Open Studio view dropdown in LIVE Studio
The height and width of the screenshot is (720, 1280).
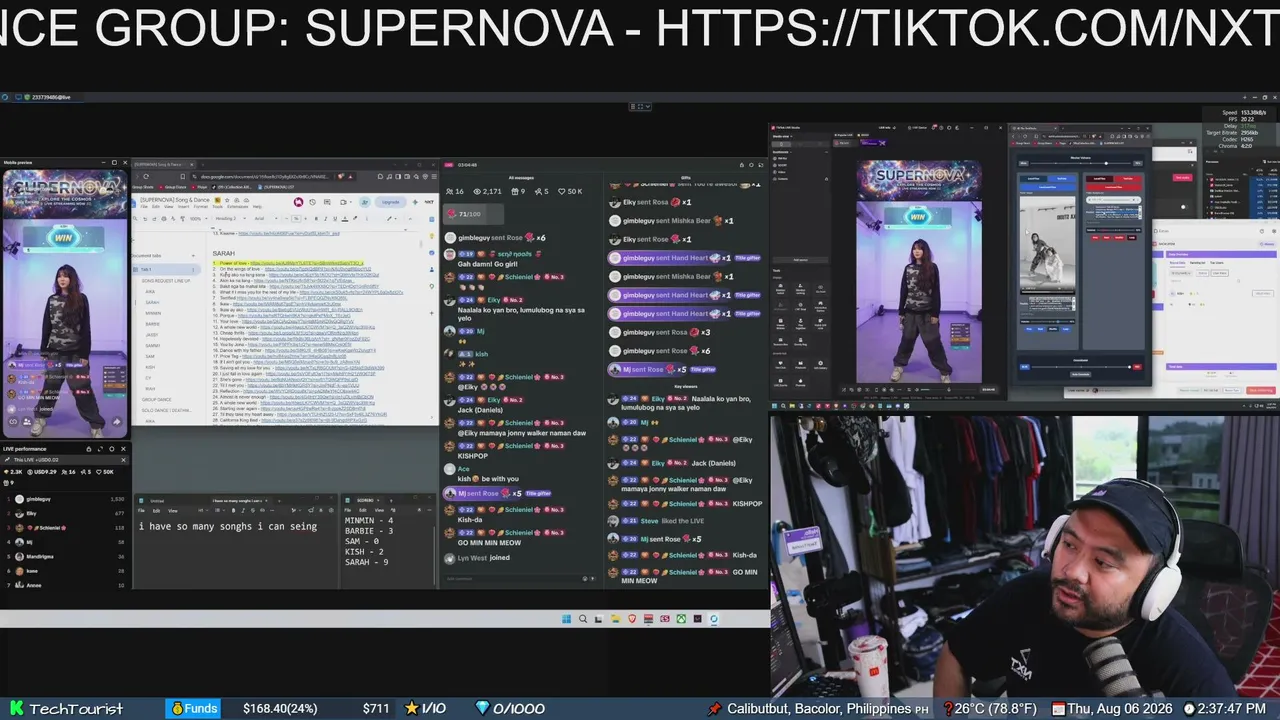point(782,136)
